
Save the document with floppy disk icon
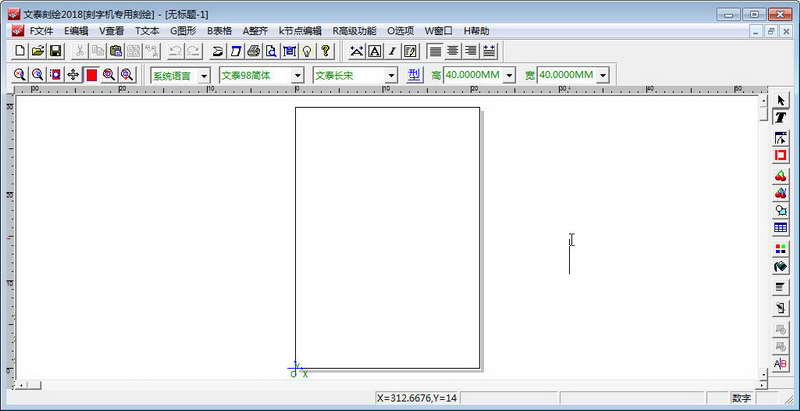coord(55,51)
